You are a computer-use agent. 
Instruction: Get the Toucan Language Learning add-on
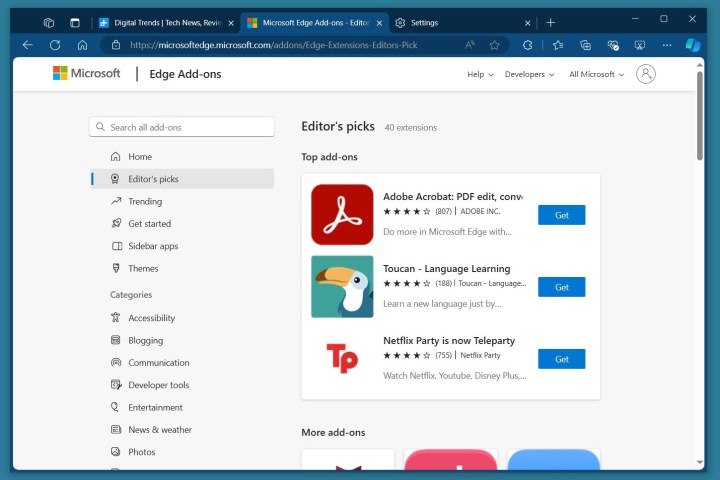pyautogui.click(x=561, y=287)
